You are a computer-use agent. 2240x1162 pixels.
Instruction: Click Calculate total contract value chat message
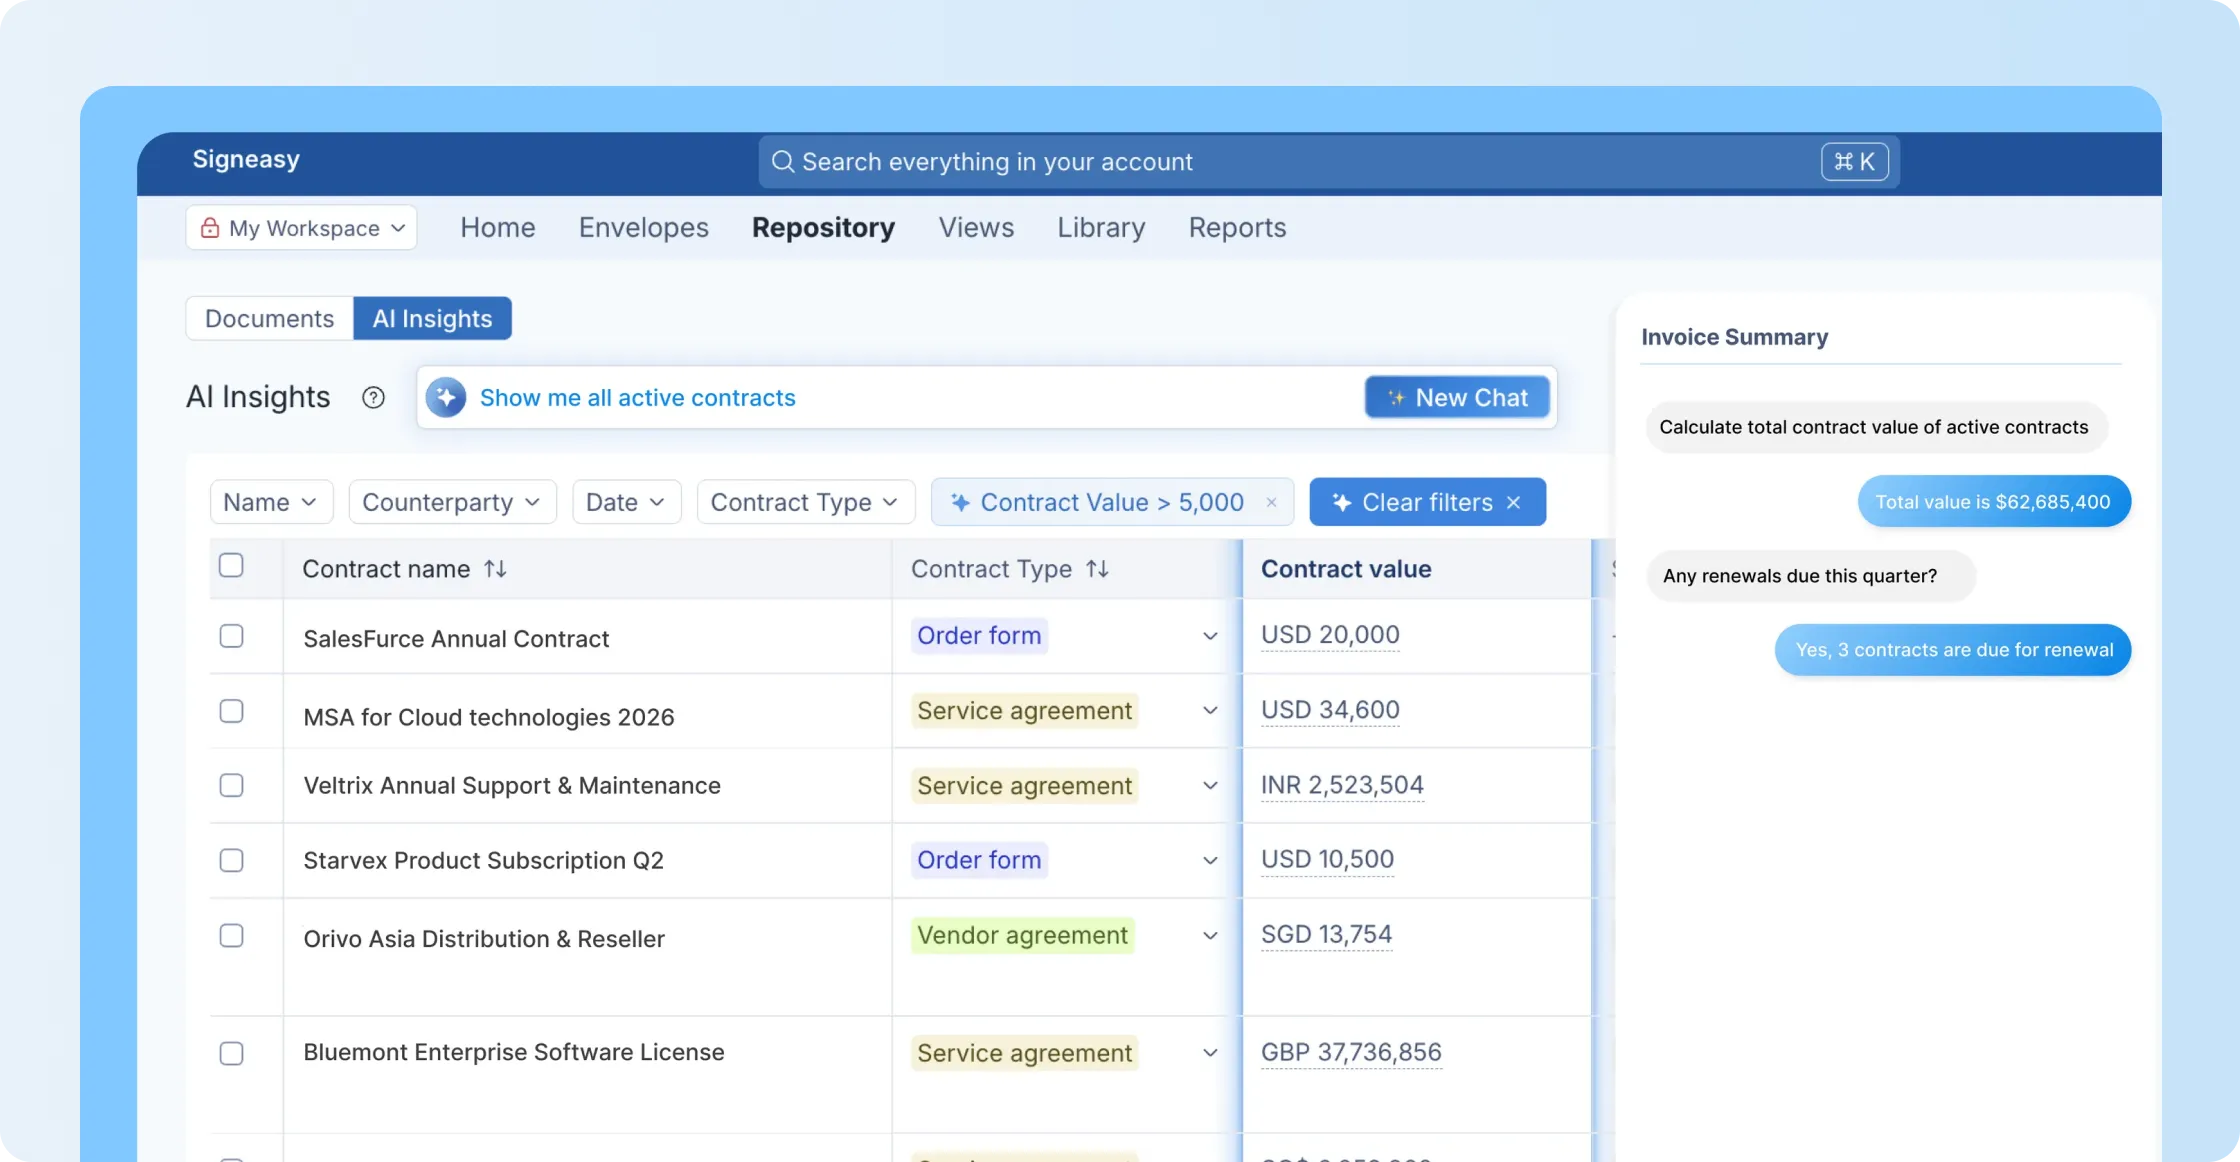(x=1876, y=427)
